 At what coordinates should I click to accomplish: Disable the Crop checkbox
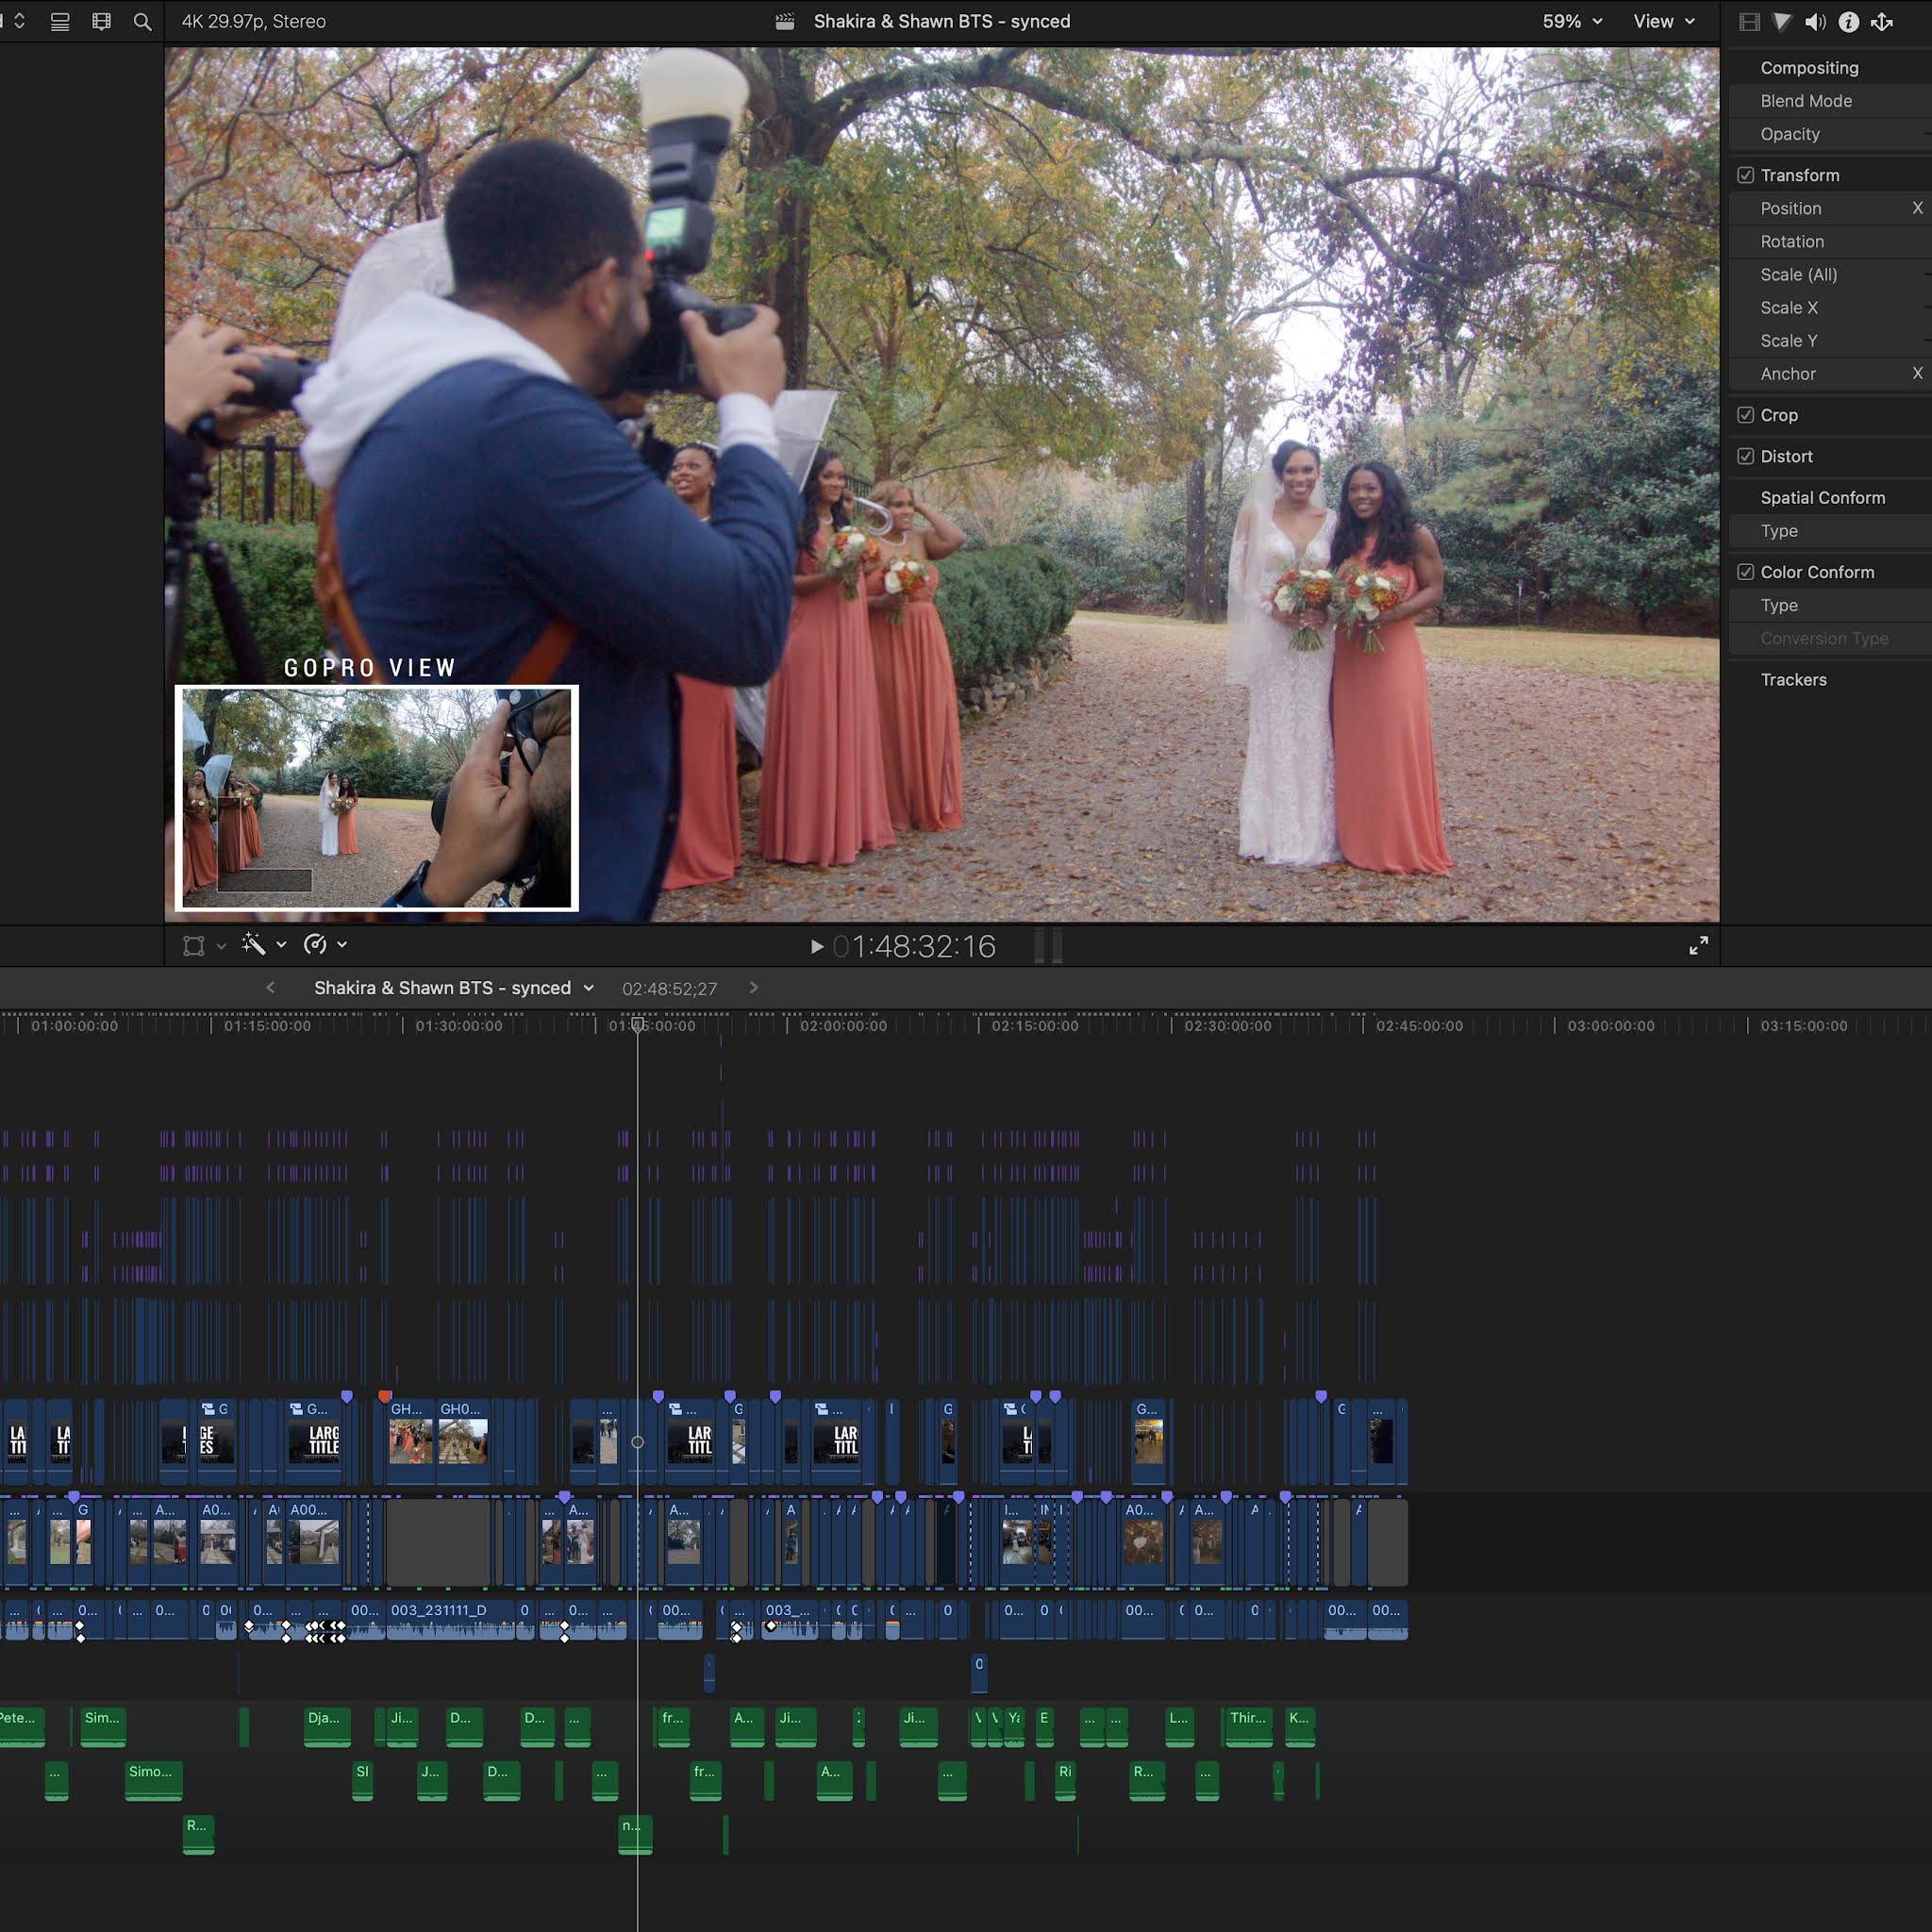point(1745,415)
